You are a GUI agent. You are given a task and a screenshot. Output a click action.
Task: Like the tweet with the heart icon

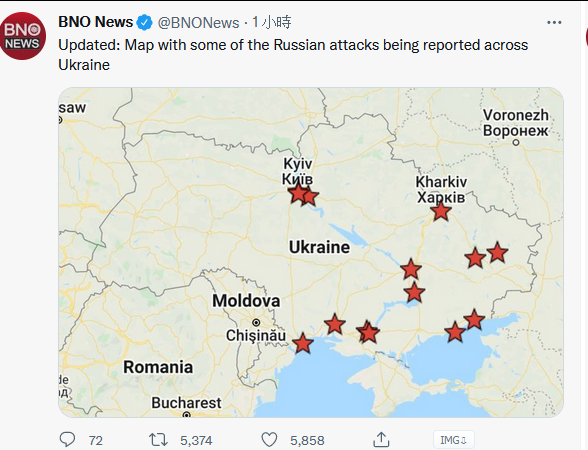click(x=269, y=440)
